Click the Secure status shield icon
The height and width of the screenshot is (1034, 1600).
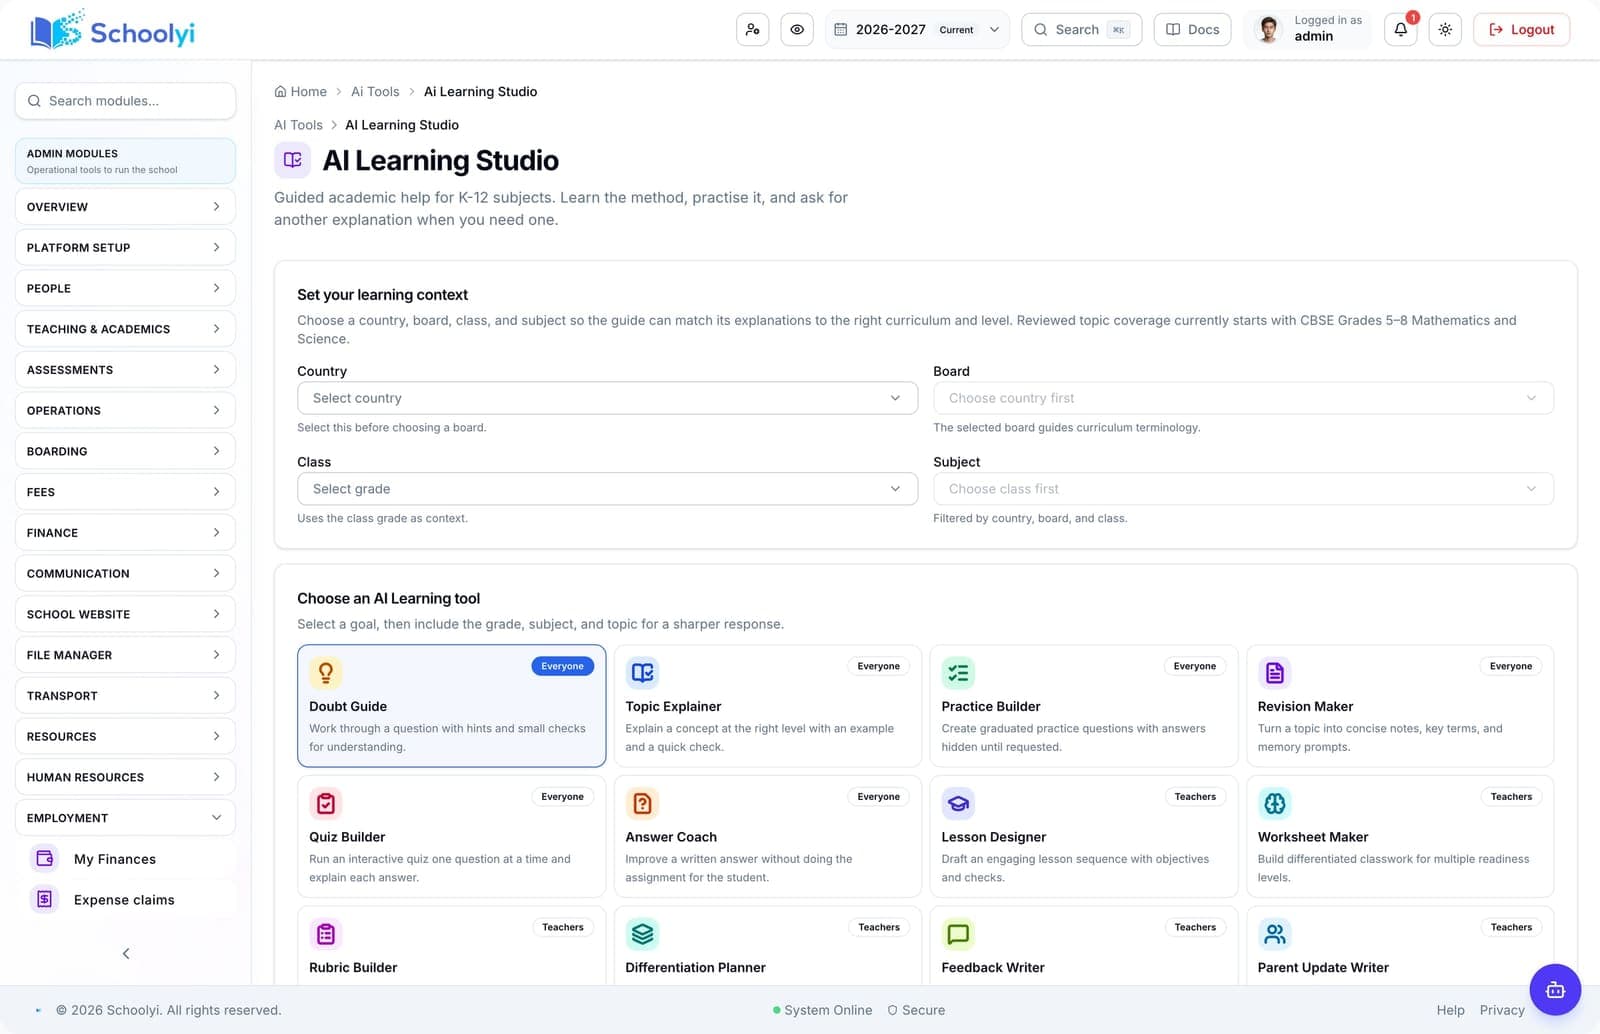(892, 1010)
